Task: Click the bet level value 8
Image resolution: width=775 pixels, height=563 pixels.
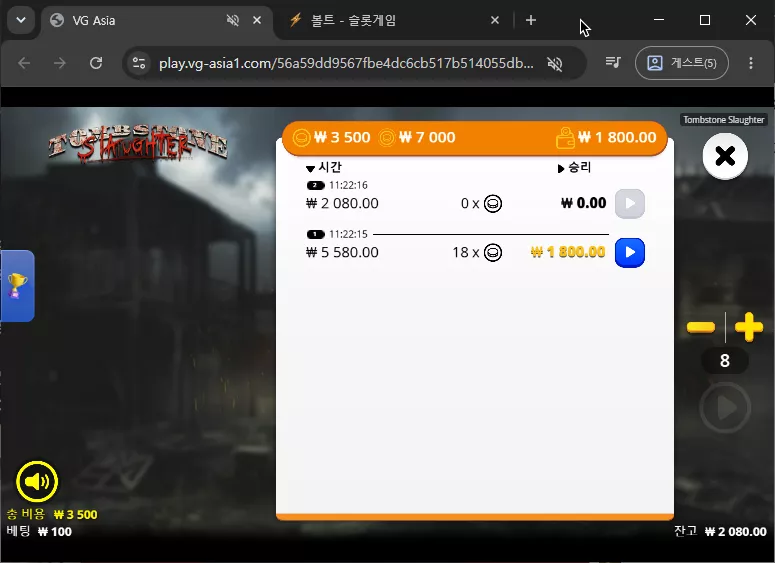Action: click(725, 361)
